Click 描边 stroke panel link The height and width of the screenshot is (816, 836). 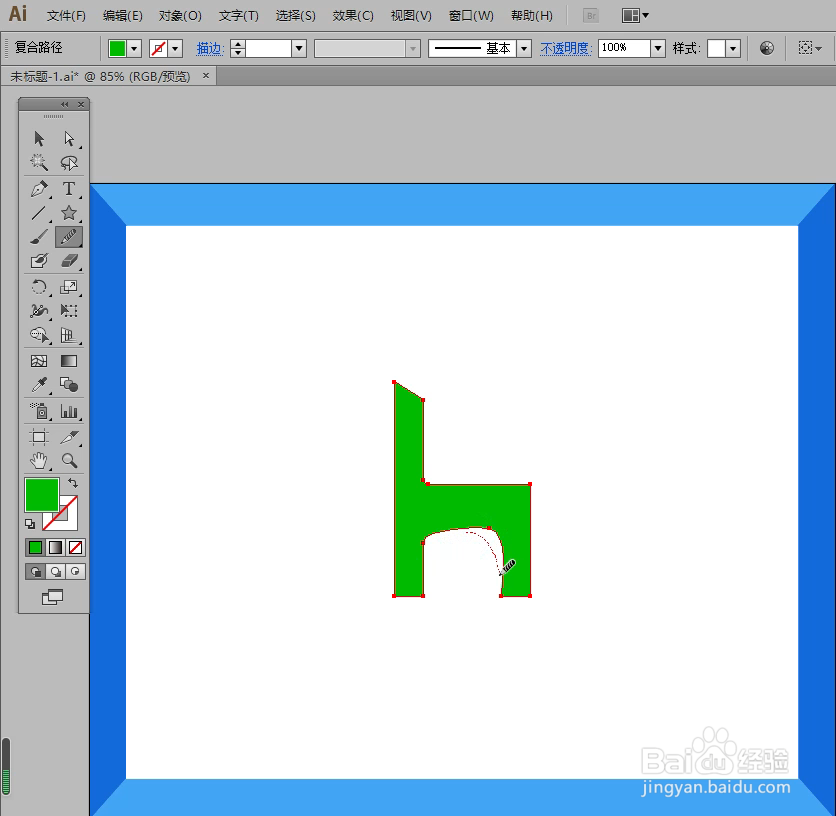click(208, 49)
